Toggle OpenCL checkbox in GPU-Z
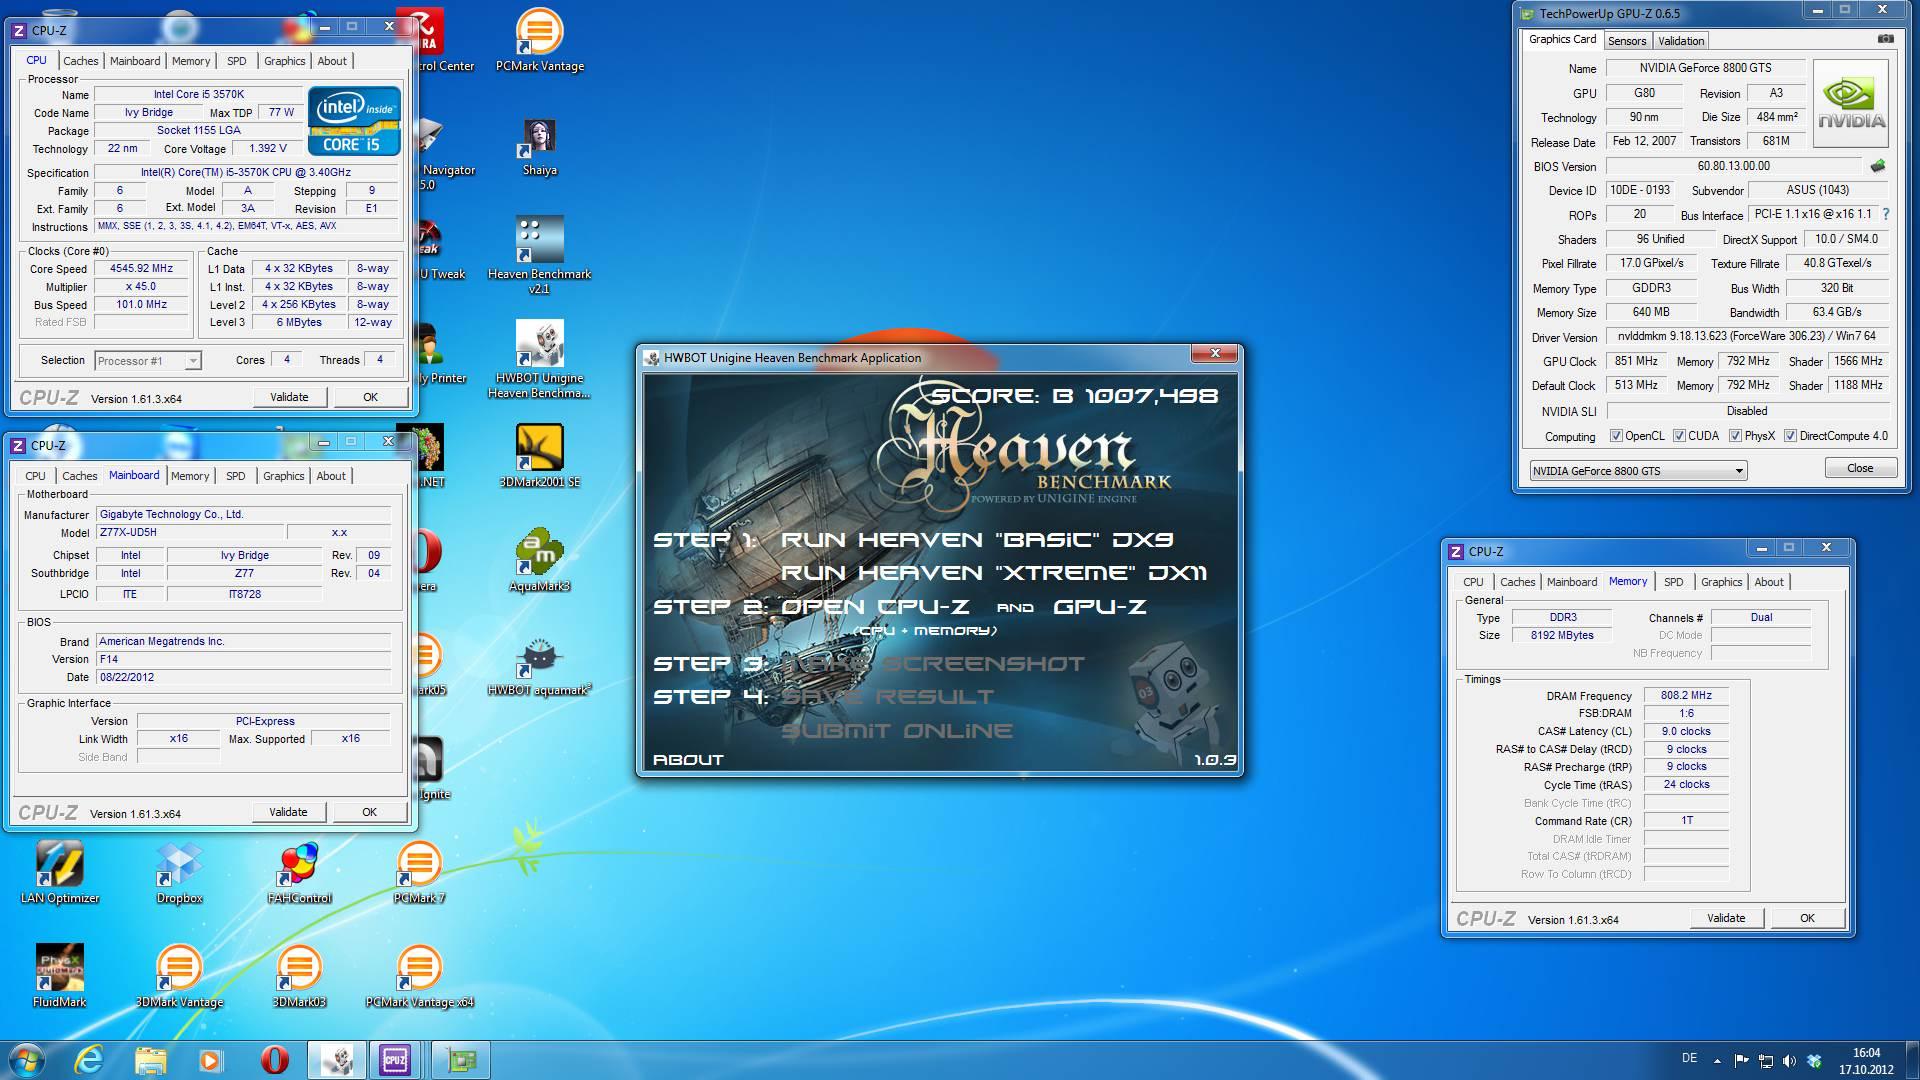The width and height of the screenshot is (1920, 1080). point(1616,436)
